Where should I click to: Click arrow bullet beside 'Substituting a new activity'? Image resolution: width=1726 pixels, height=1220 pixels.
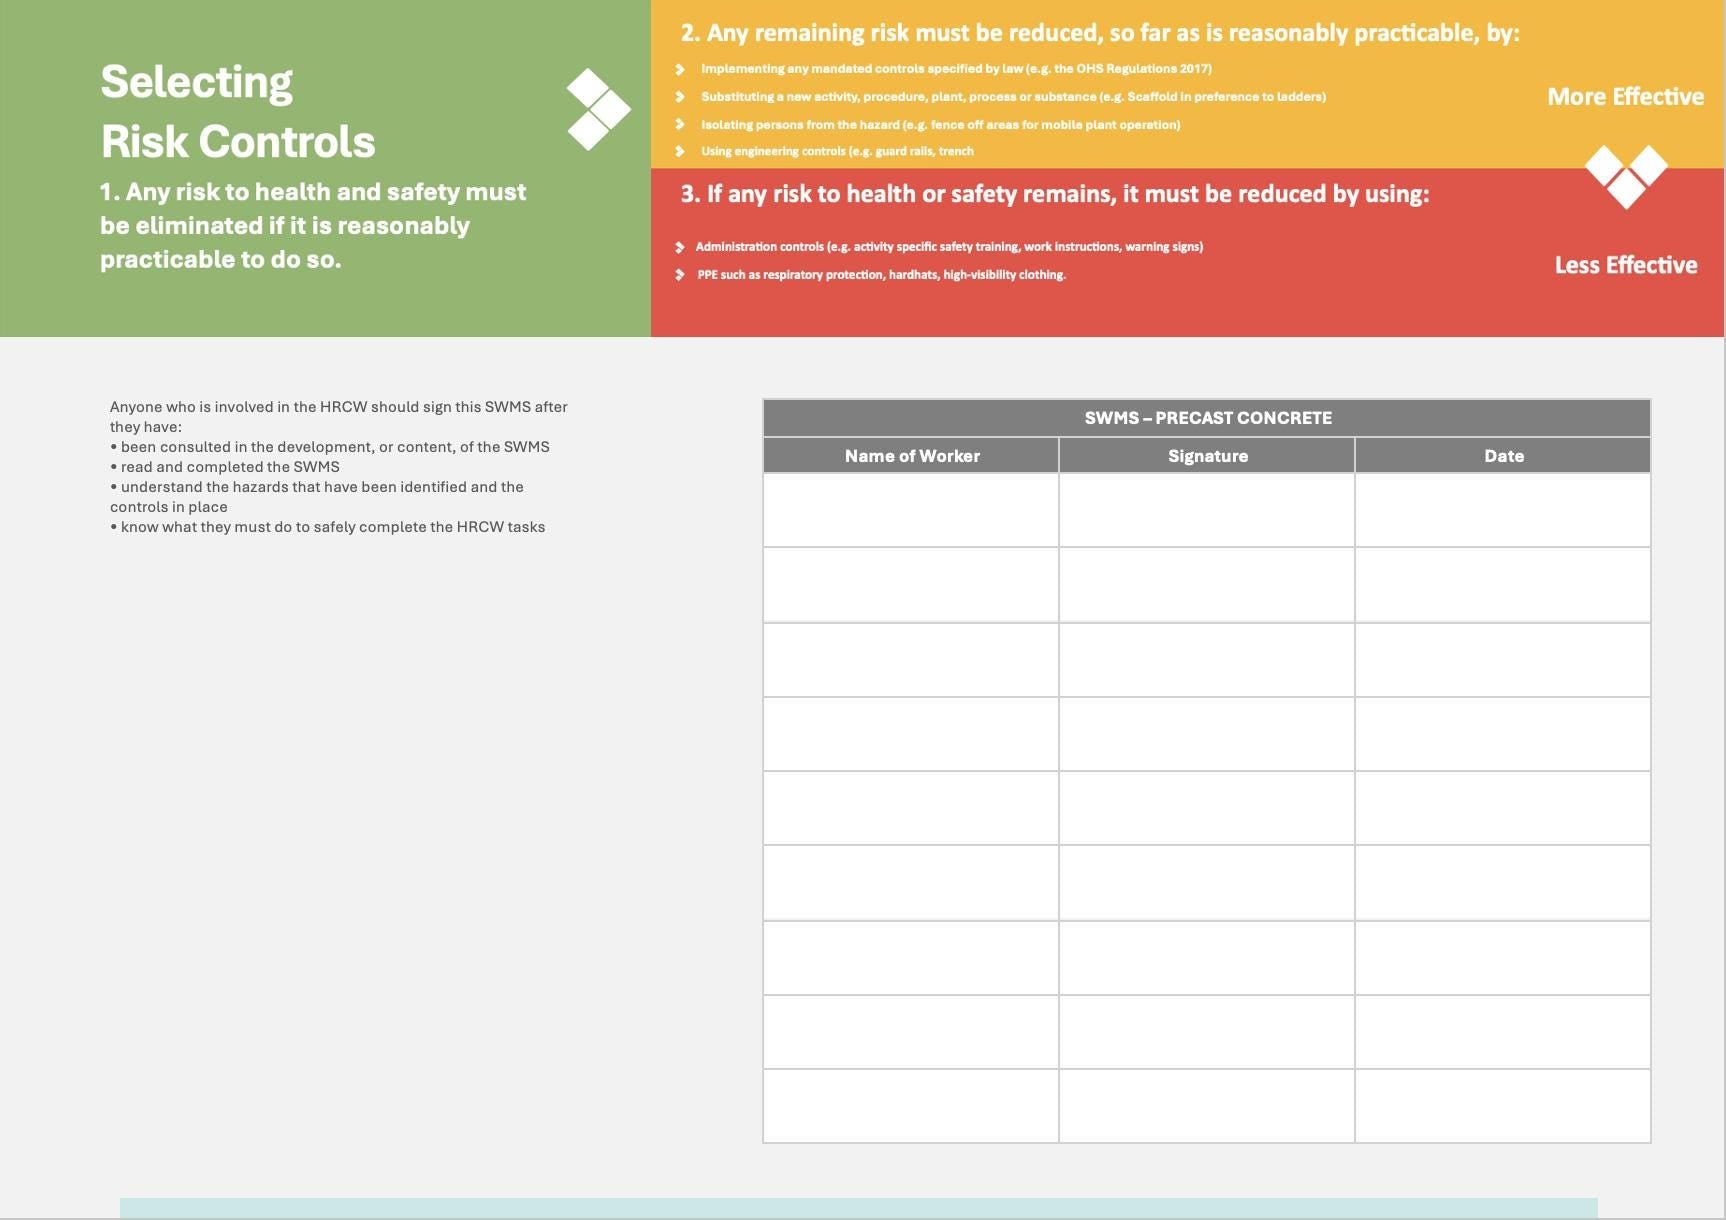click(x=680, y=97)
